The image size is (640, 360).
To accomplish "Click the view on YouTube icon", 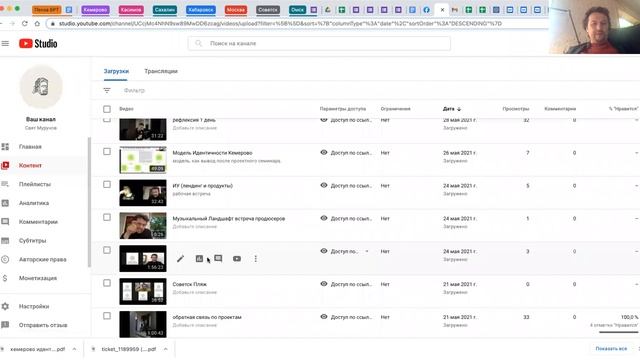I will 237,259.
